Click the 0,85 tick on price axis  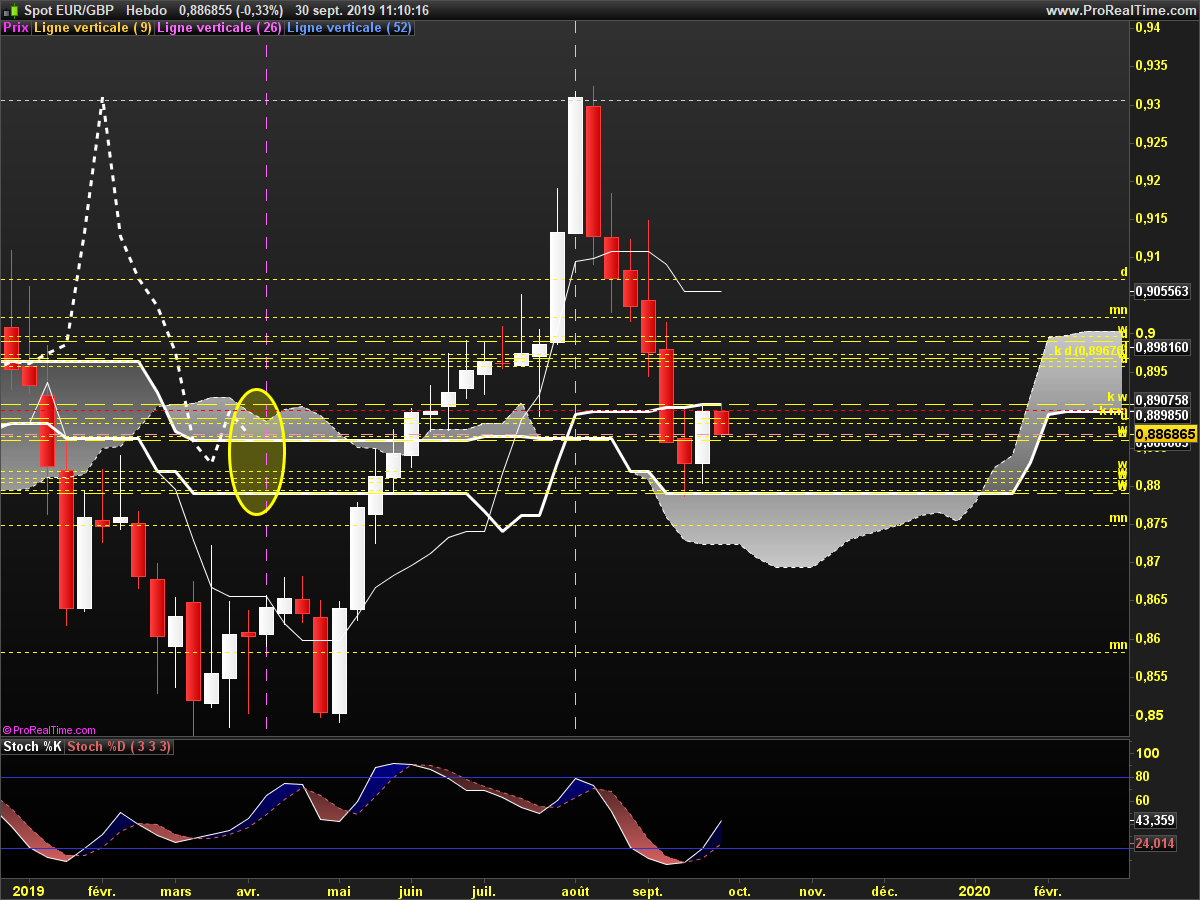1149,715
